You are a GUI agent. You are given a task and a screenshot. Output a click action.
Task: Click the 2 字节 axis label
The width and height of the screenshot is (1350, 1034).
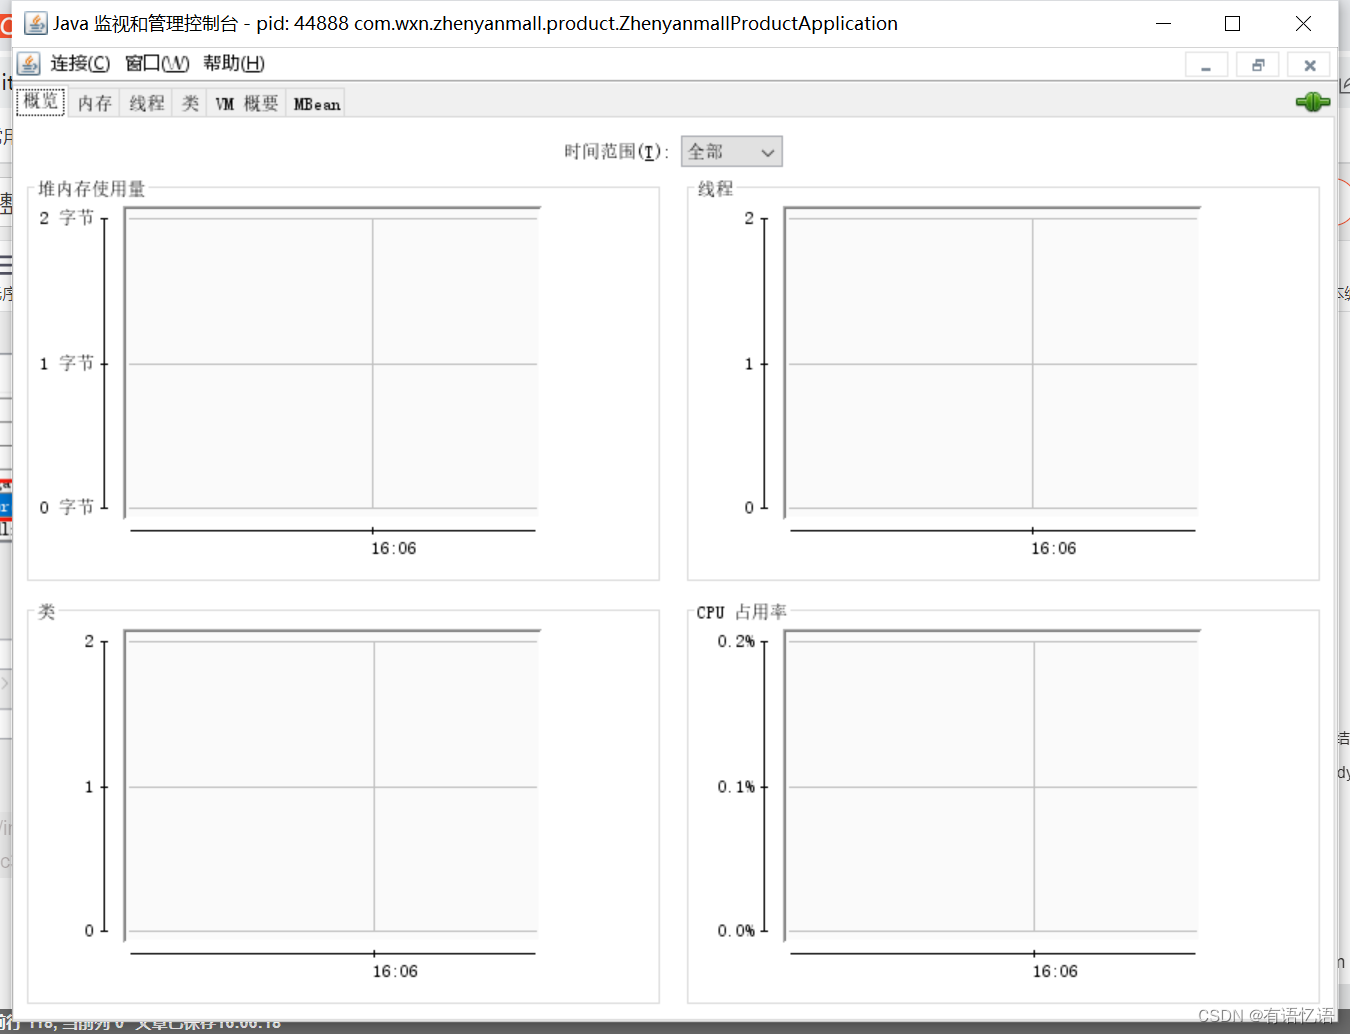coord(67,218)
